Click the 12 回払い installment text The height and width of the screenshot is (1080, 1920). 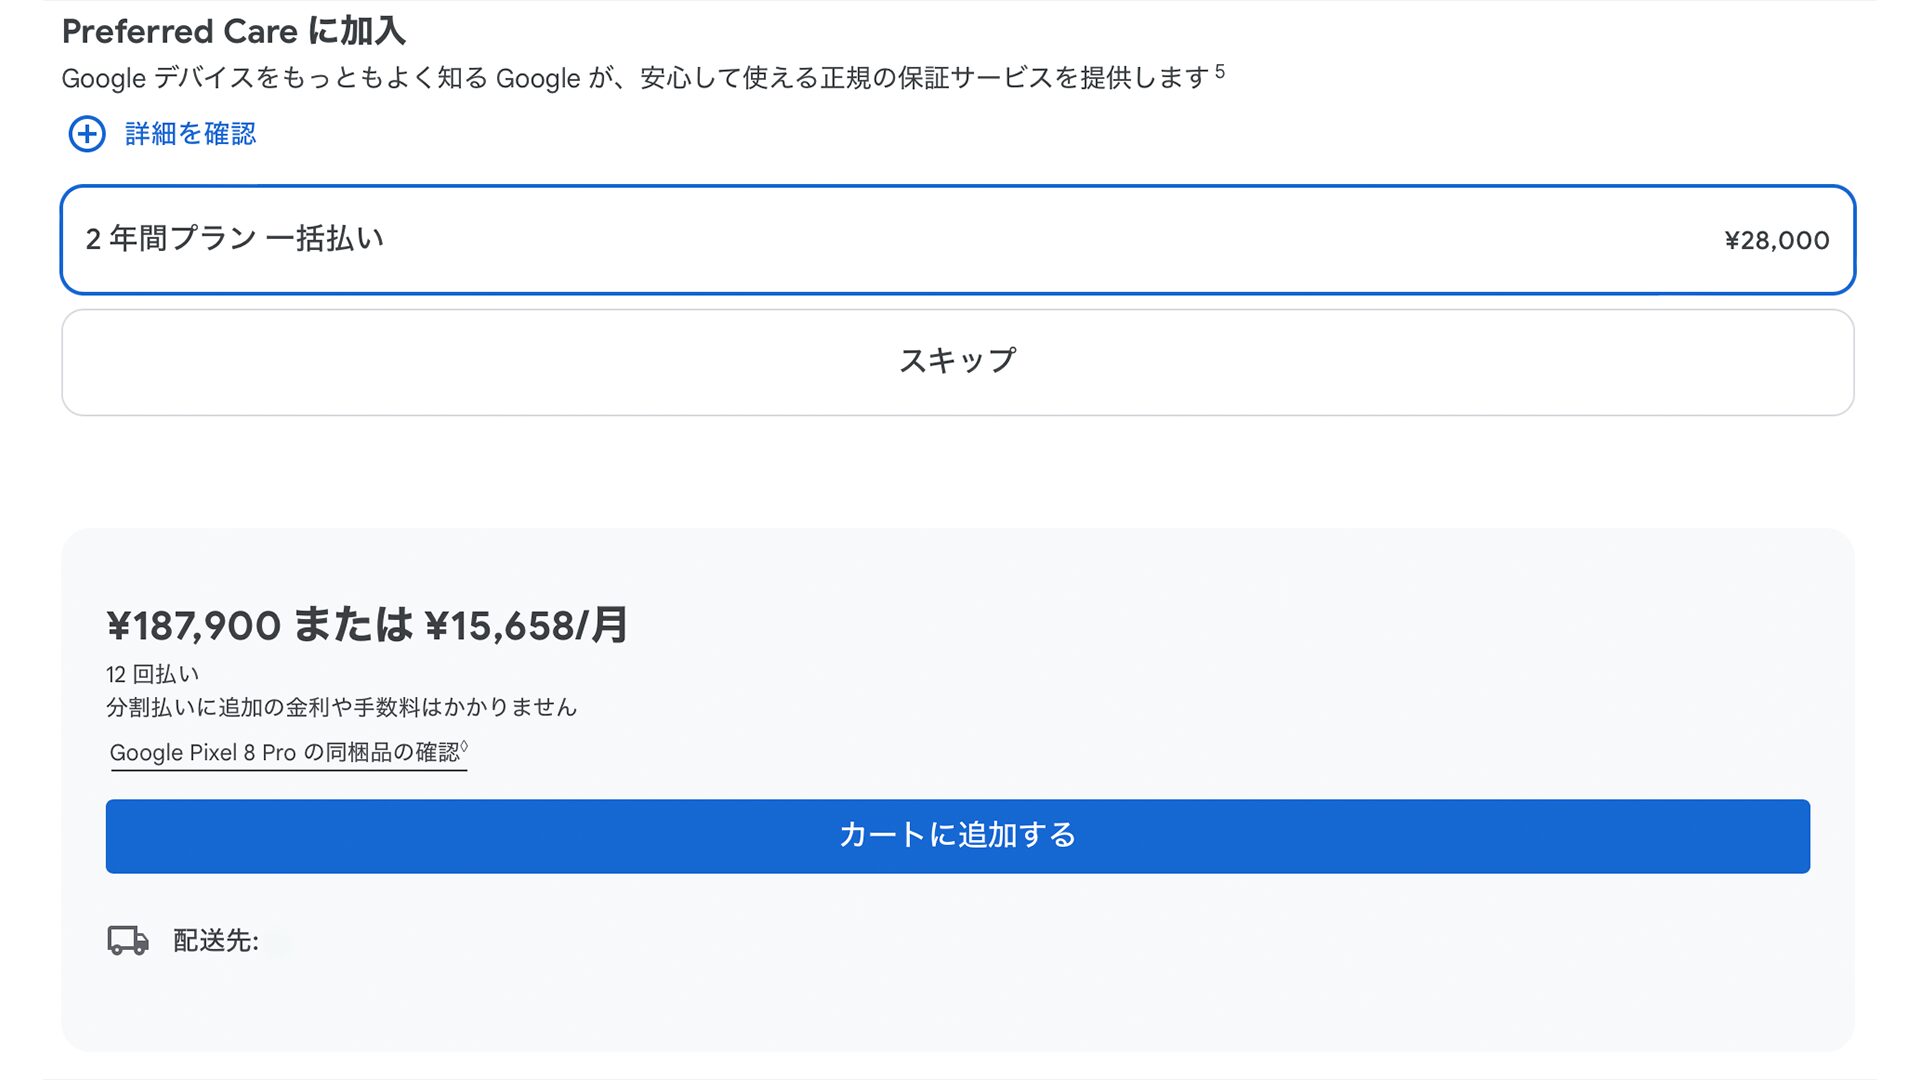152,674
